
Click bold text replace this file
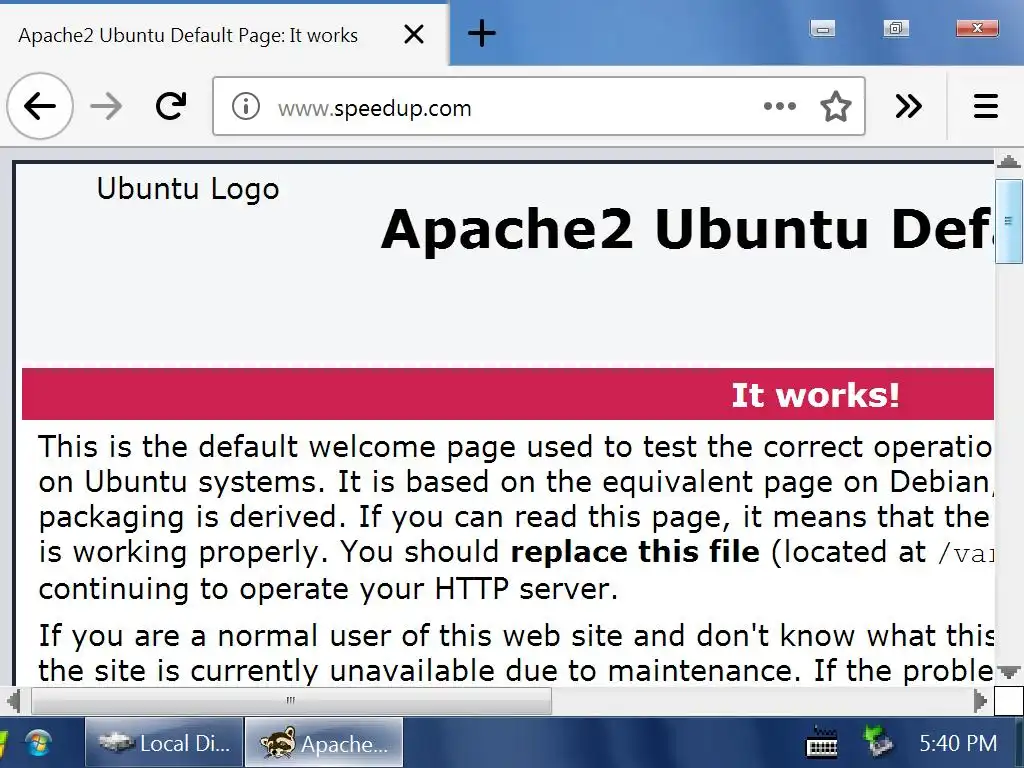(635, 552)
